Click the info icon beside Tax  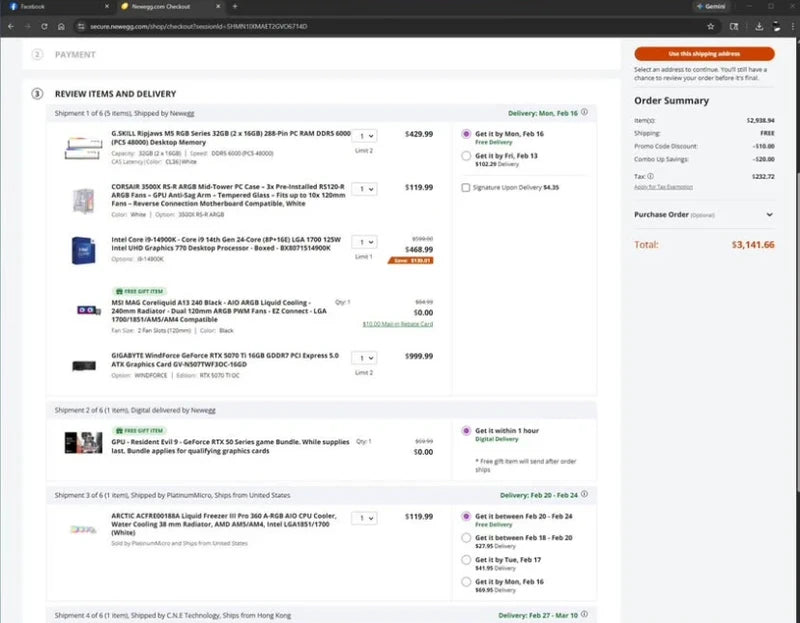pyautogui.click(x=651, y=176)
